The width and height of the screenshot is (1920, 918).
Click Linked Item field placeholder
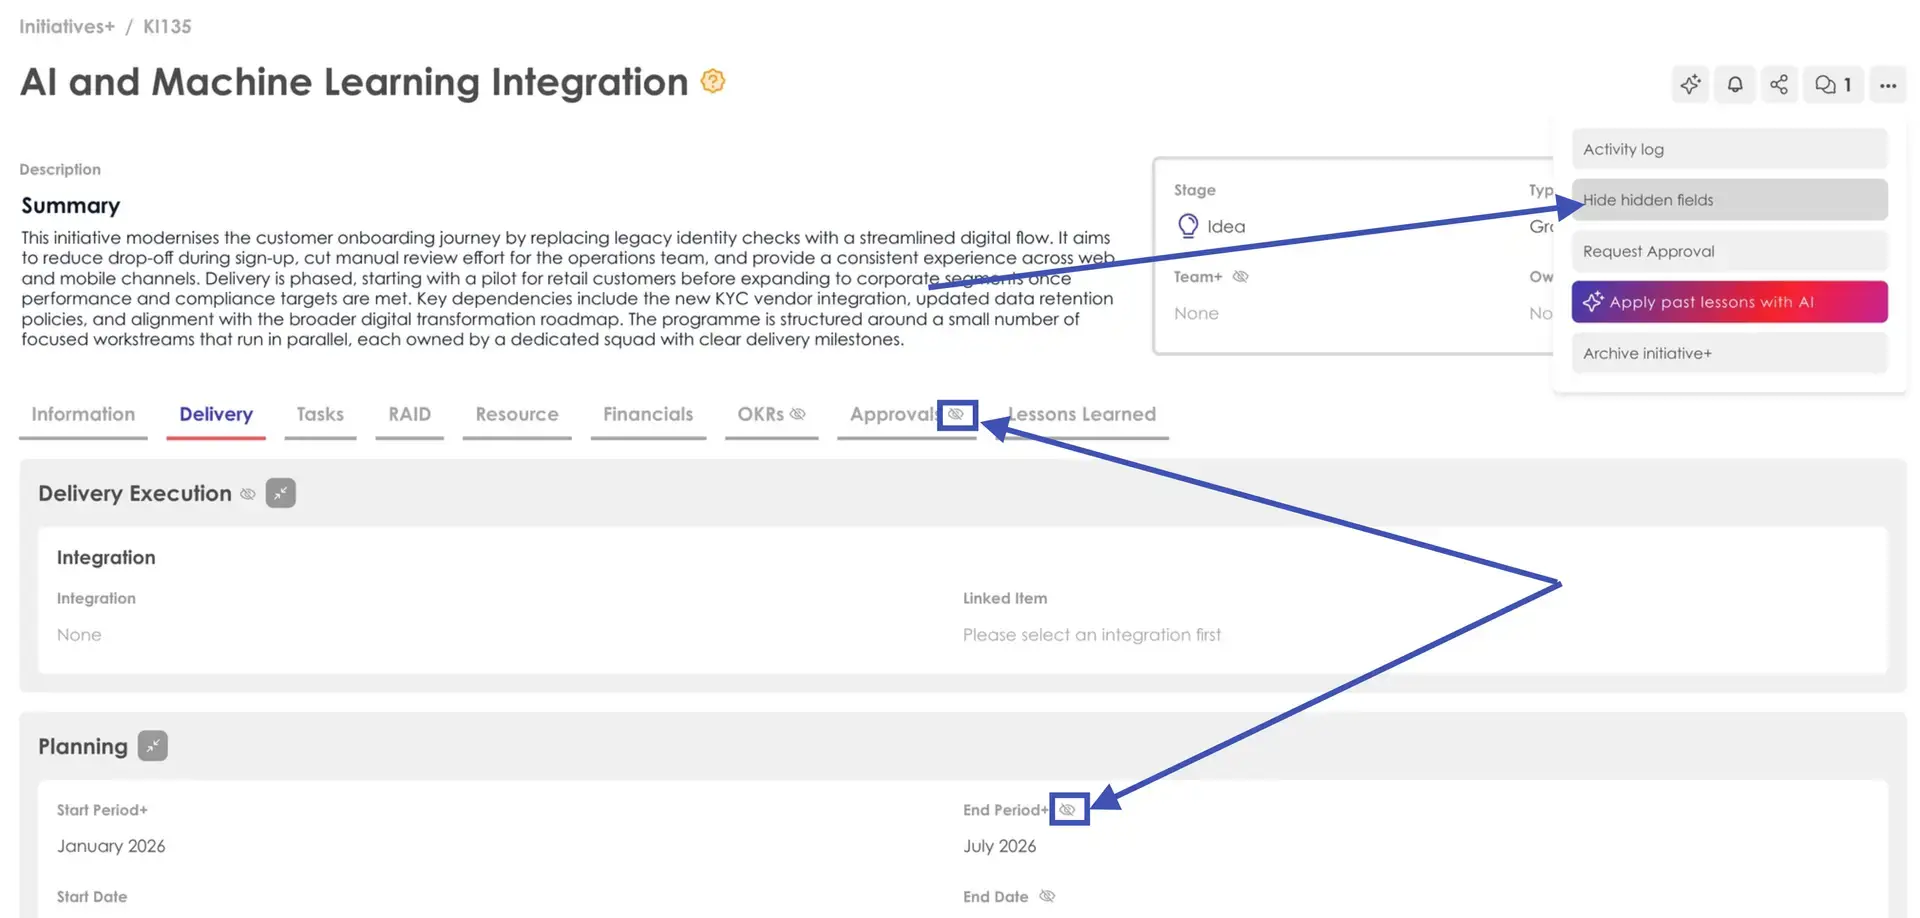[1092, 635]
